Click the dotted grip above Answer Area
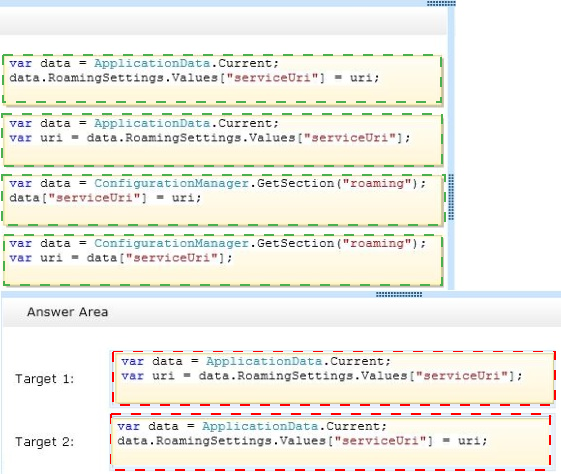The image size is (561, 474). pos(399,294)
